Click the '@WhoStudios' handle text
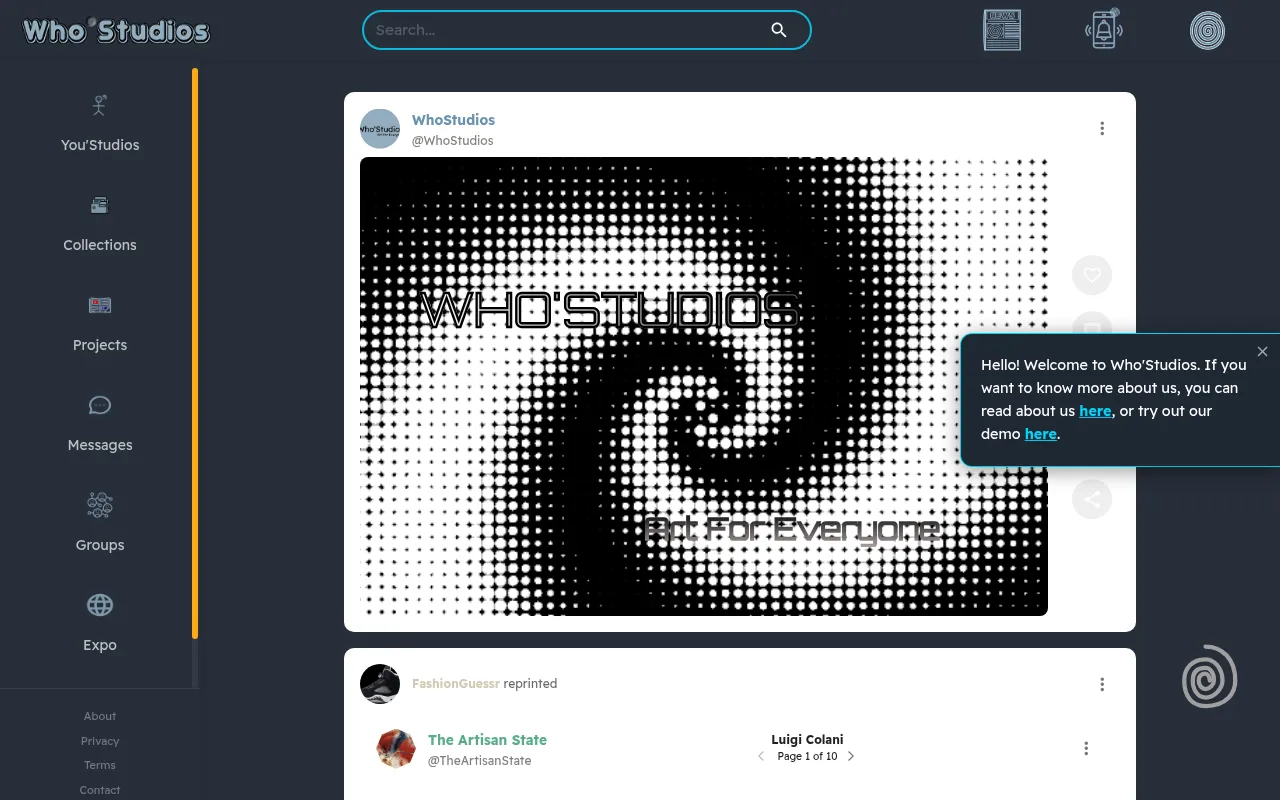 [x=453, y=141]
